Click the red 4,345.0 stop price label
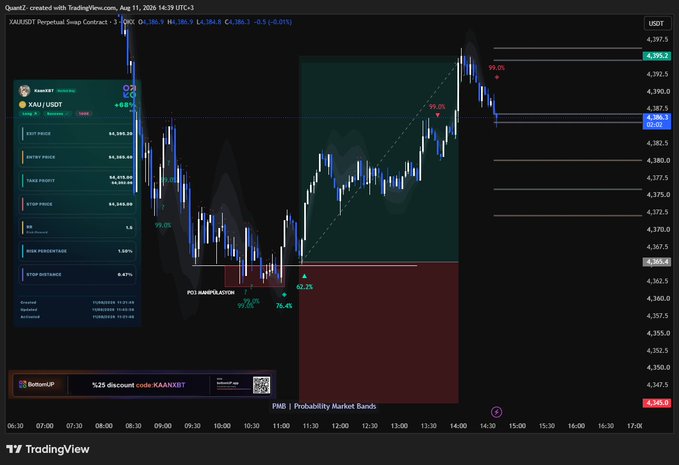Image resolution: width=679 pixels, height=465 pixels. (657, 403)
